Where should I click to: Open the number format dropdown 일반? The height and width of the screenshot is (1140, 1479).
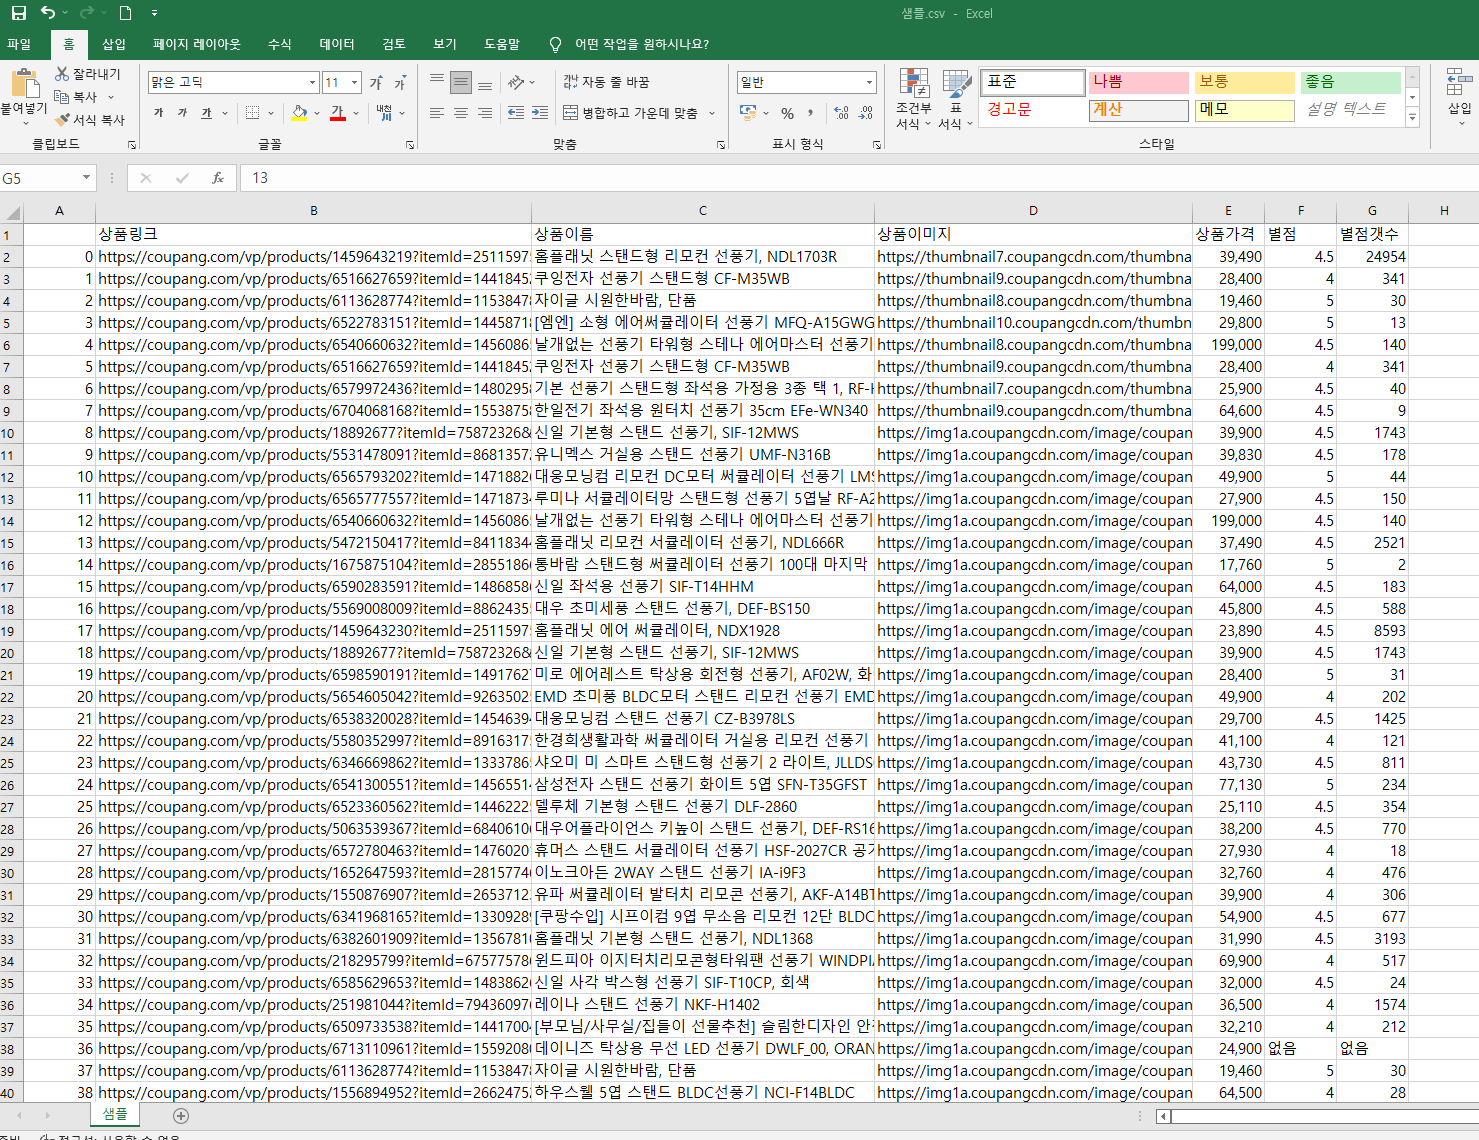click(x=869, y=83)
